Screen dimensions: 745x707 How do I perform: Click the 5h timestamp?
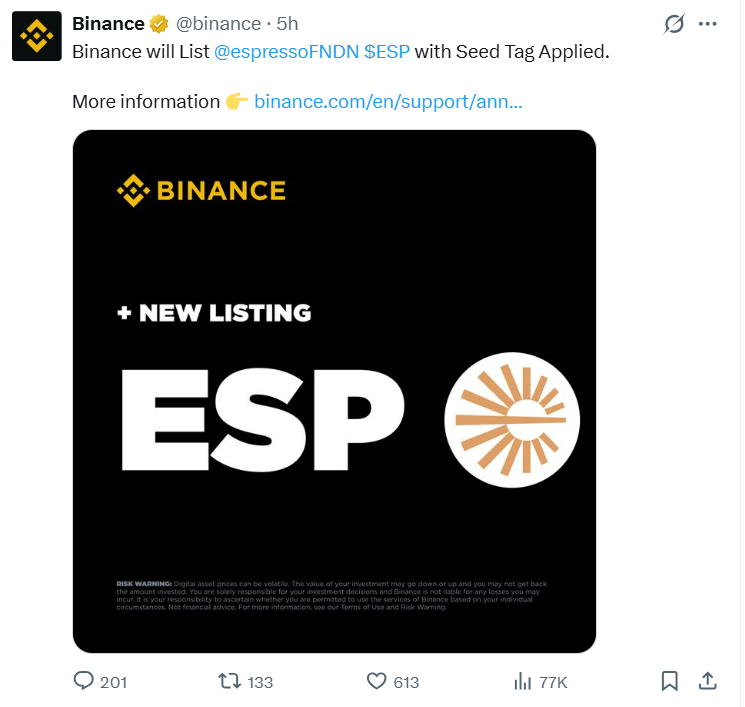pyautogui.click(x=287, y=24)
